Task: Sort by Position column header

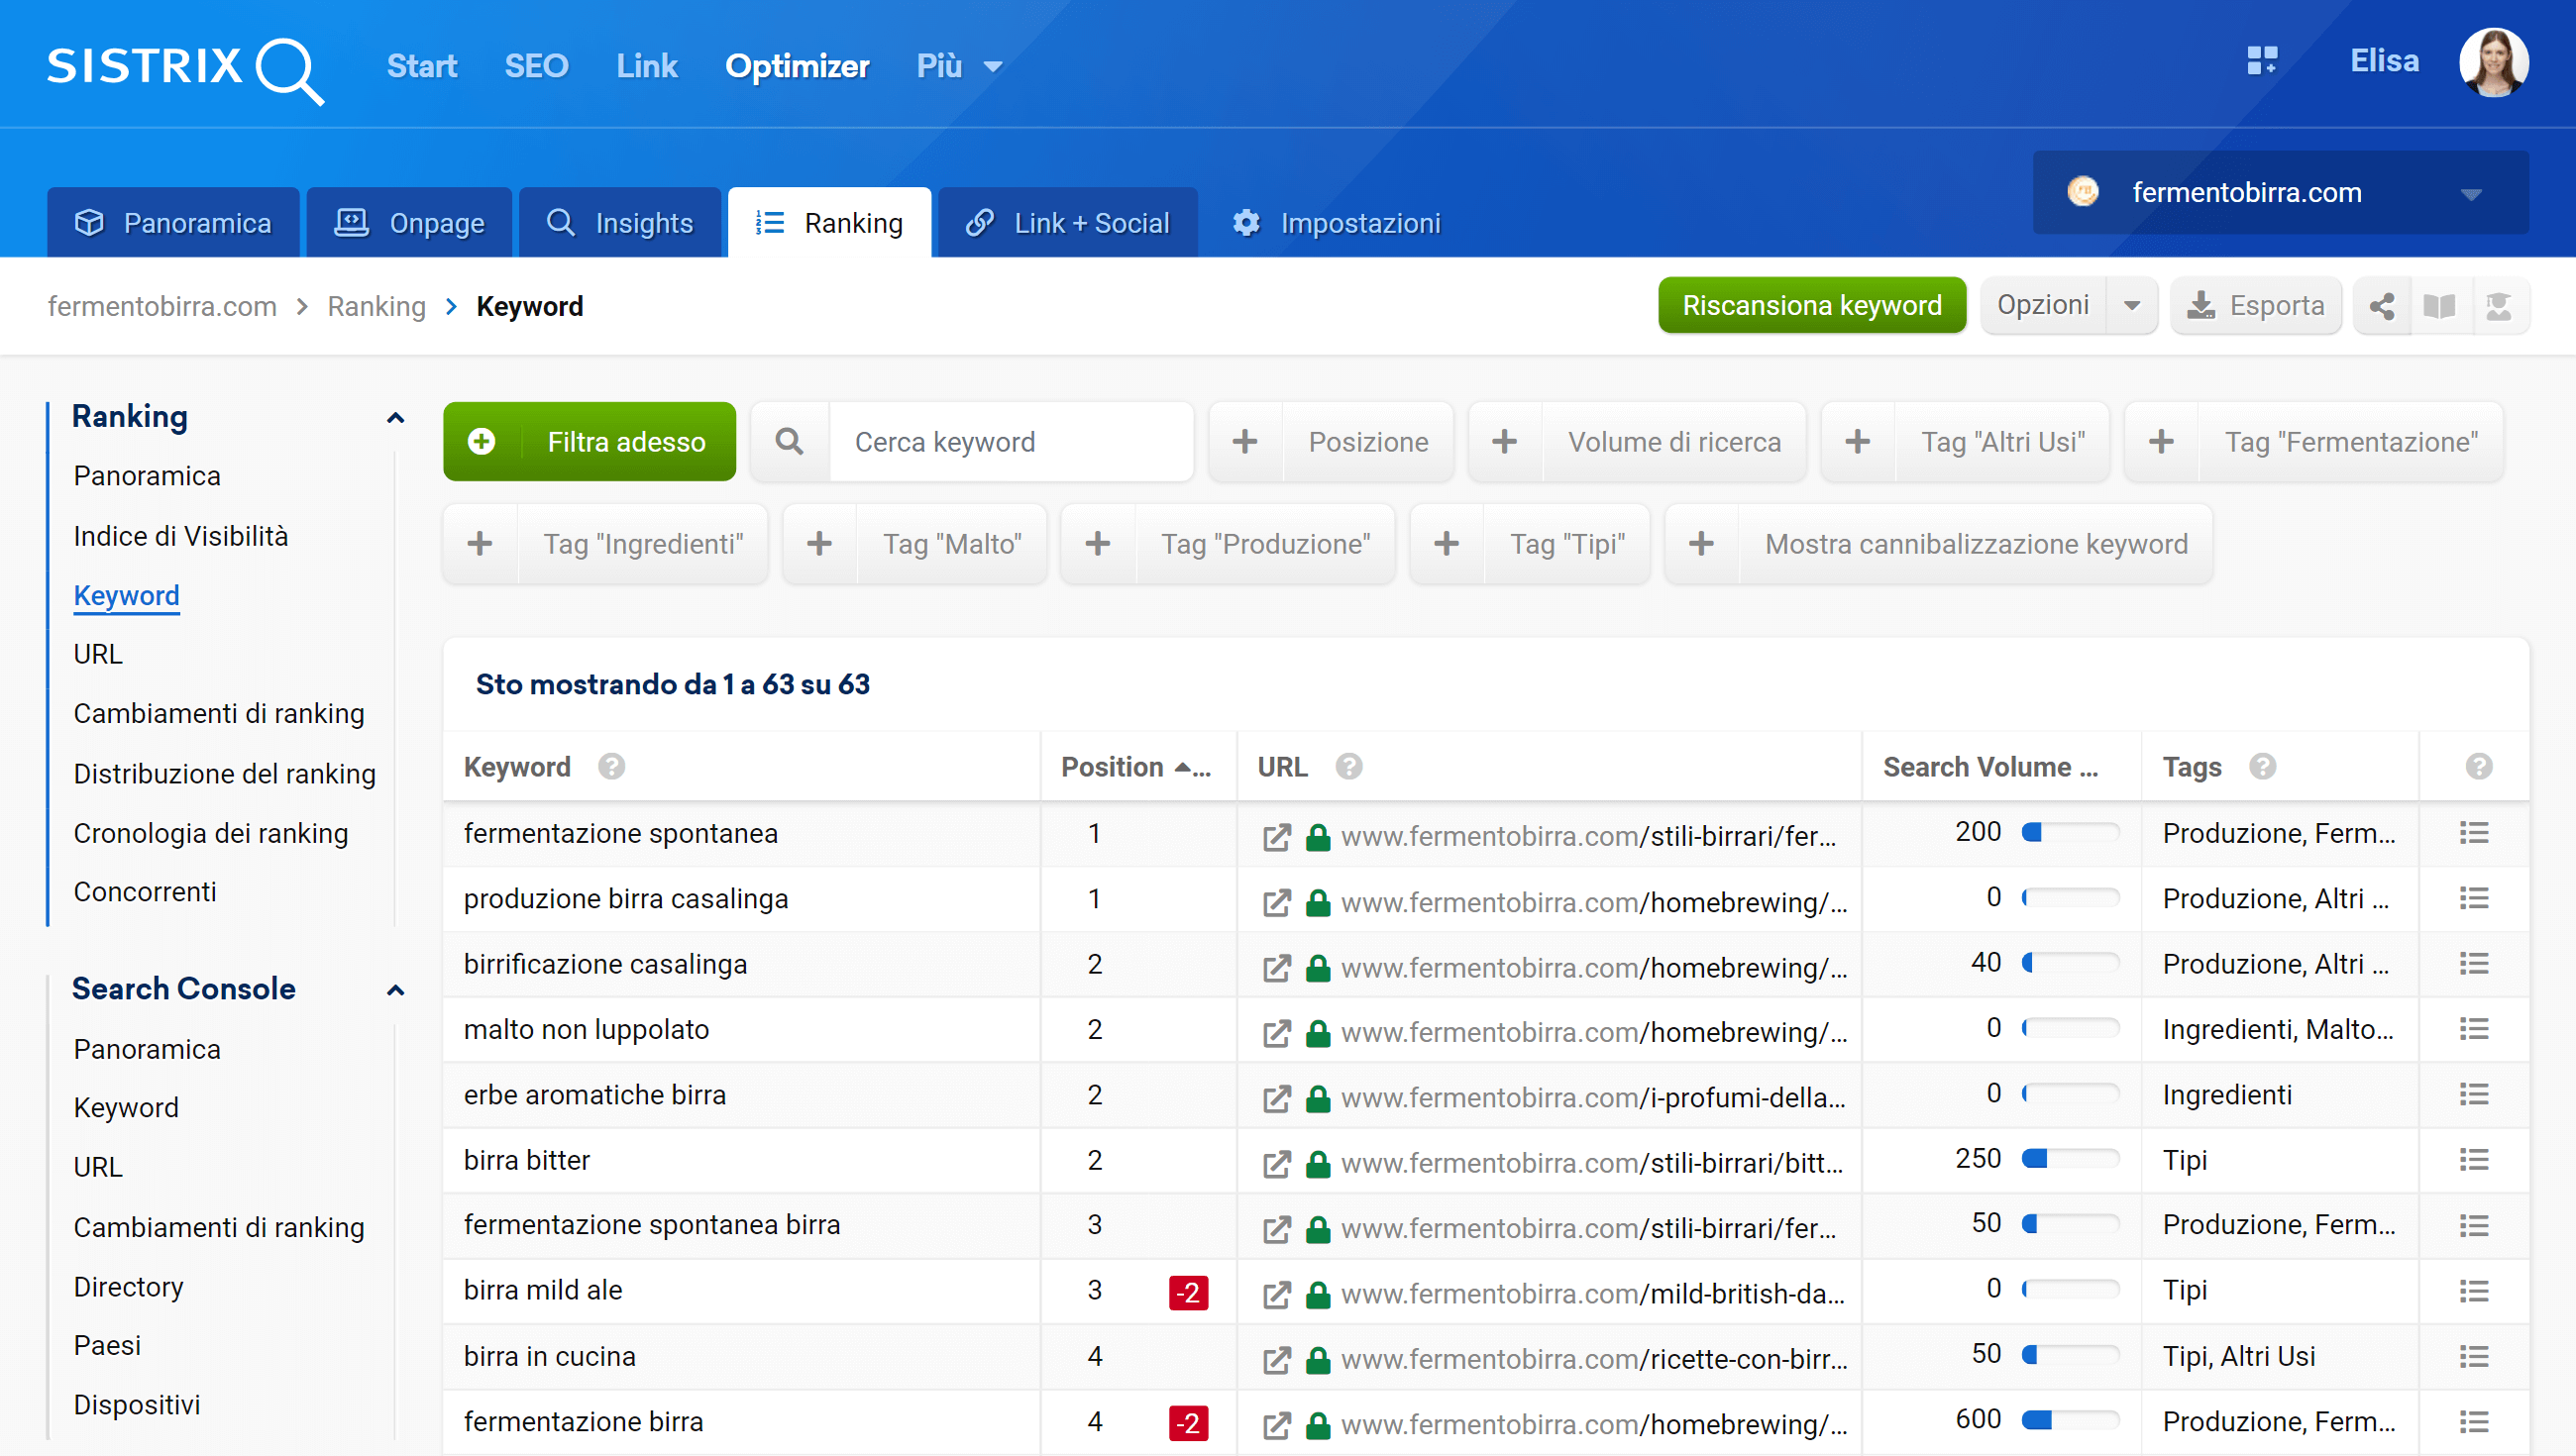Action: tap(1136, 767)
